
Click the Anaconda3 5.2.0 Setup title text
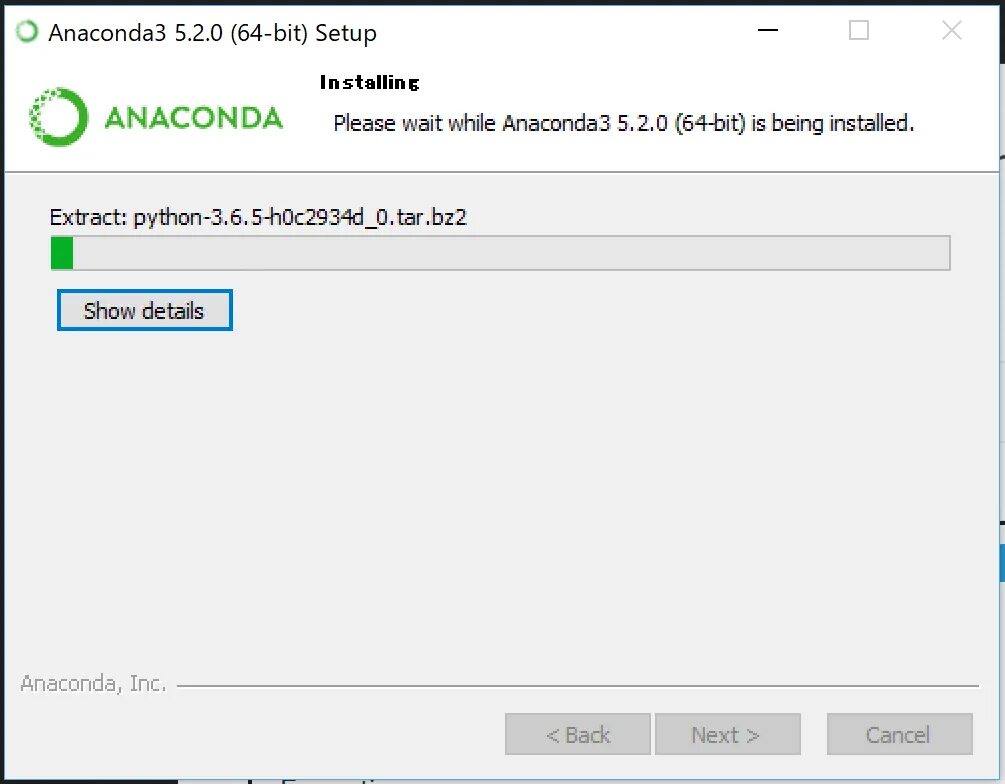point(212,32)
